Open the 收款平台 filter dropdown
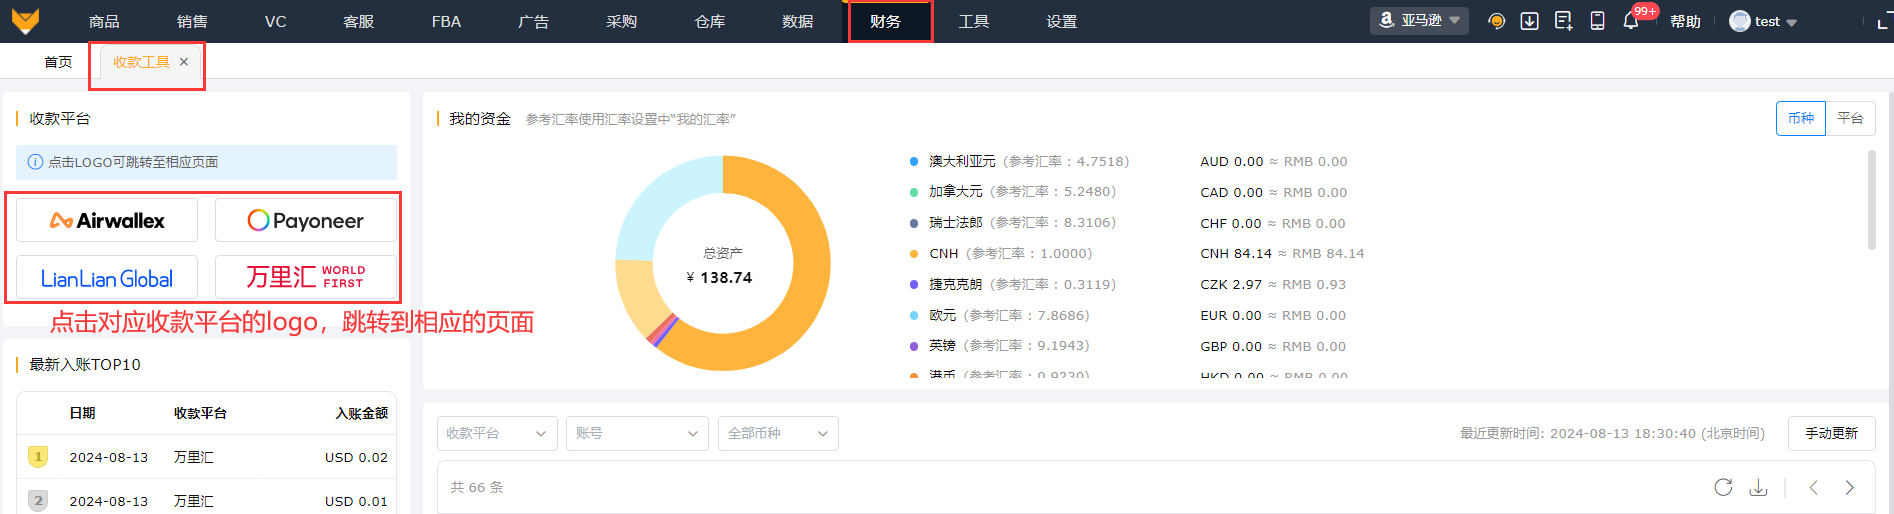1894x514 pixels. (497, 433)
